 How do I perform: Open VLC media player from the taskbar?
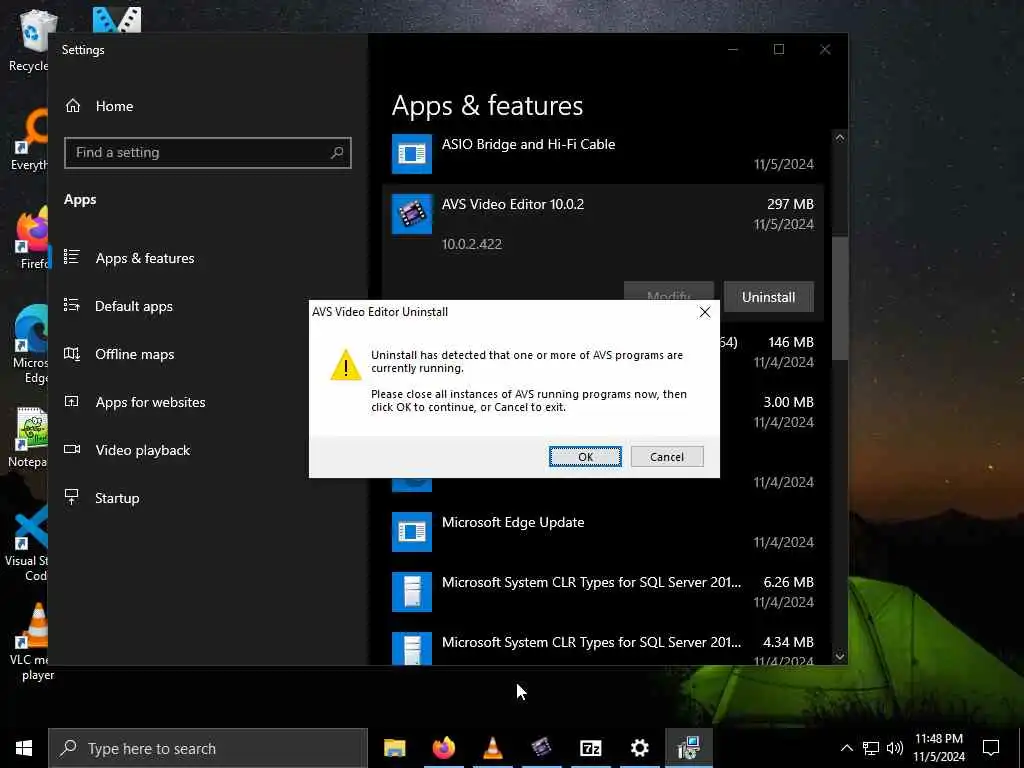click(492, 748)
